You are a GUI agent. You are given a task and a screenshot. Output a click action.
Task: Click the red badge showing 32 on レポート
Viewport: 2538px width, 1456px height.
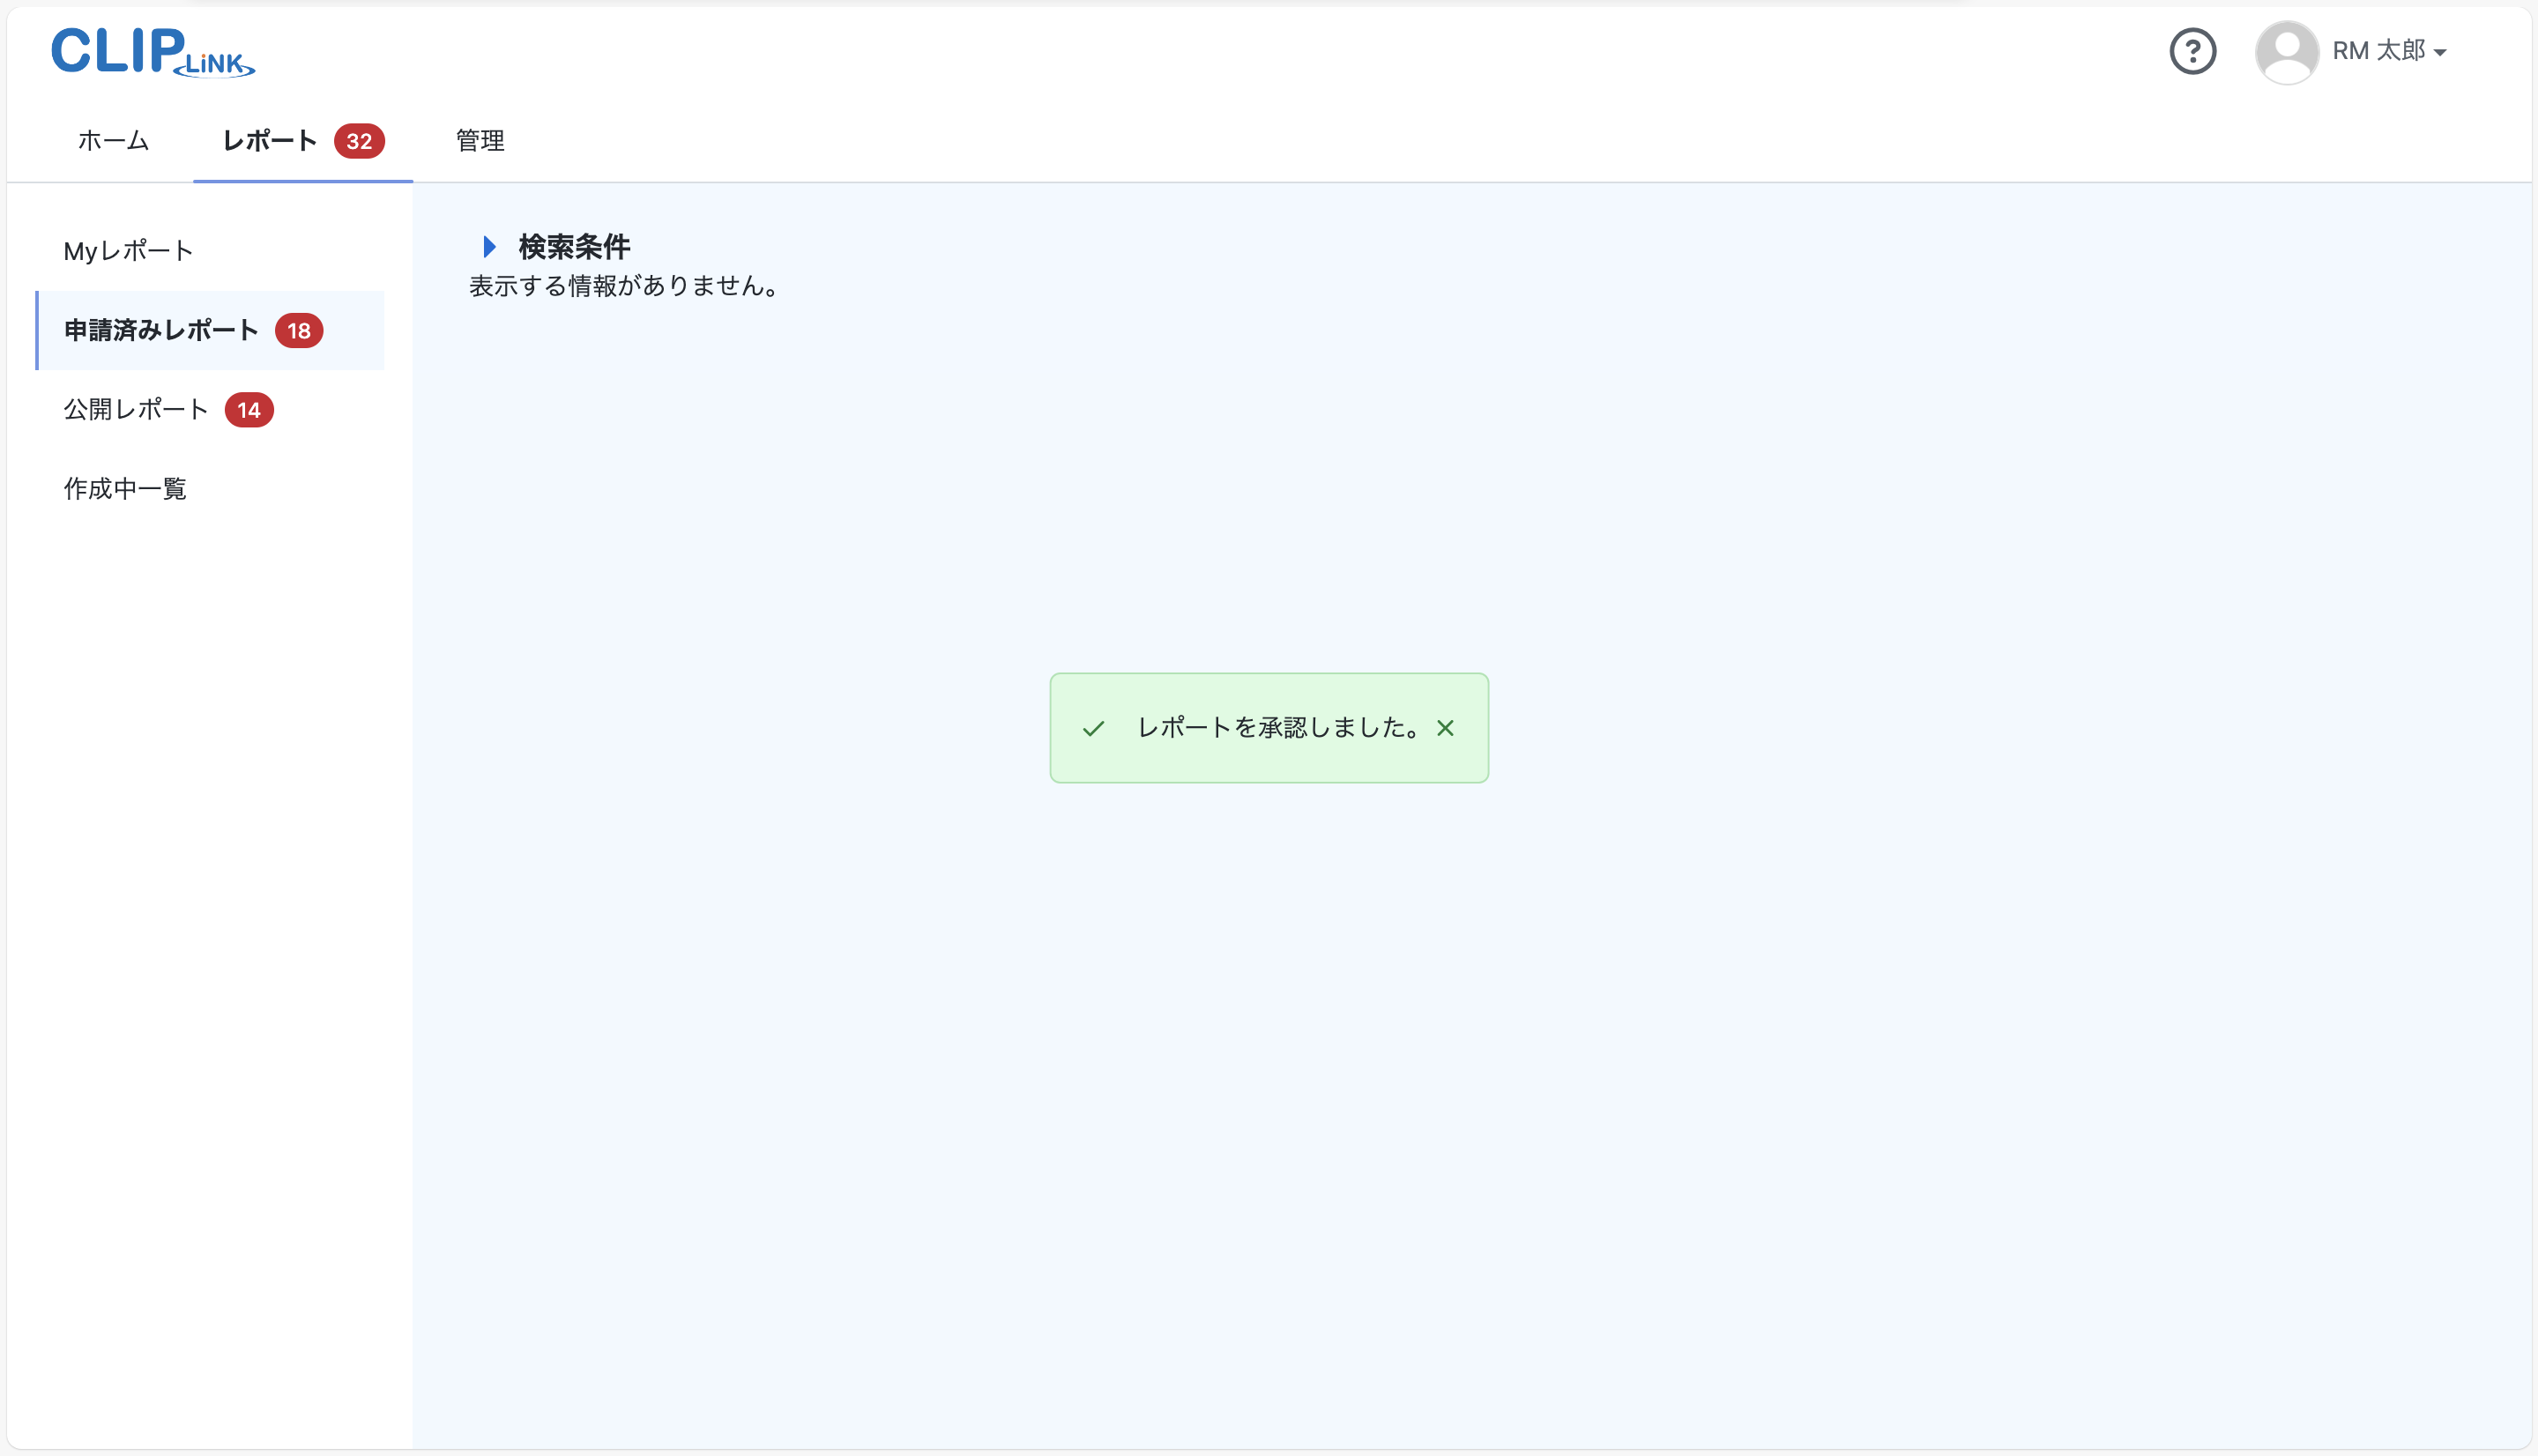tap(361, 141)
